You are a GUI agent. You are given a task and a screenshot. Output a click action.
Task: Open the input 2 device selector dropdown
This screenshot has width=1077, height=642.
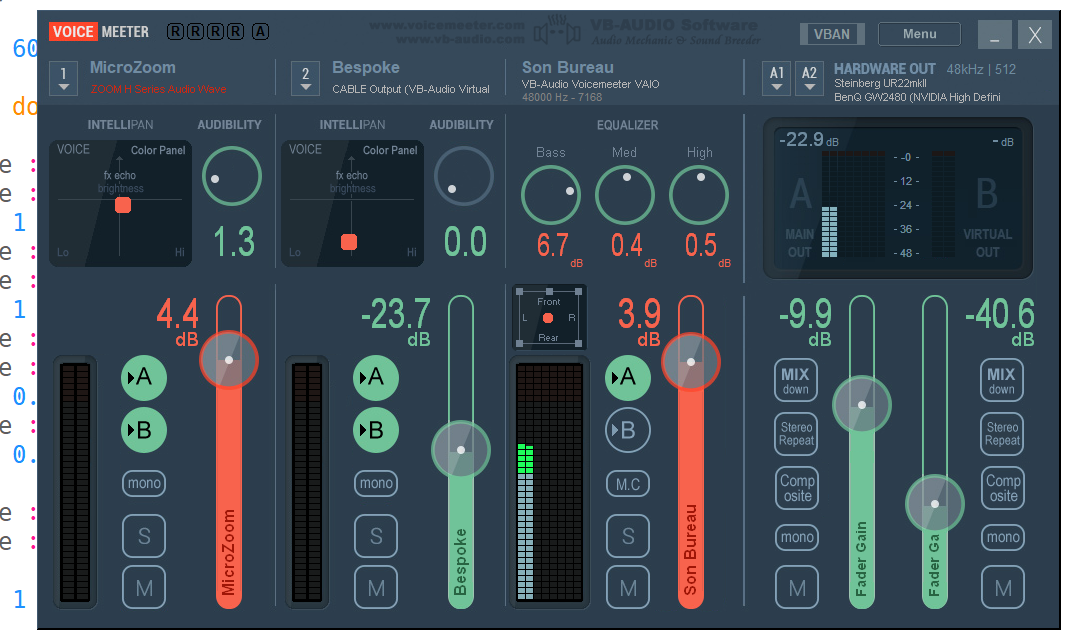pos(306,78)
